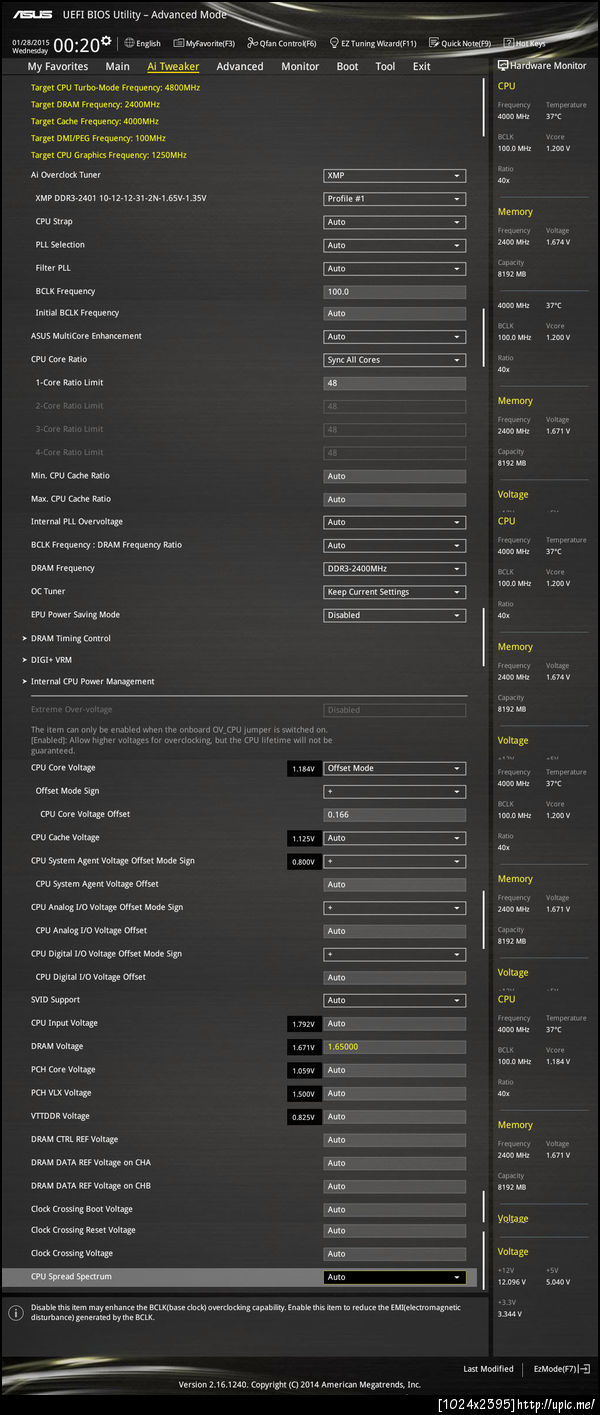Click the DRAM Voltage 1.65000 field
This screenshot has height=1415, width=600.
tap(395, 1047)
